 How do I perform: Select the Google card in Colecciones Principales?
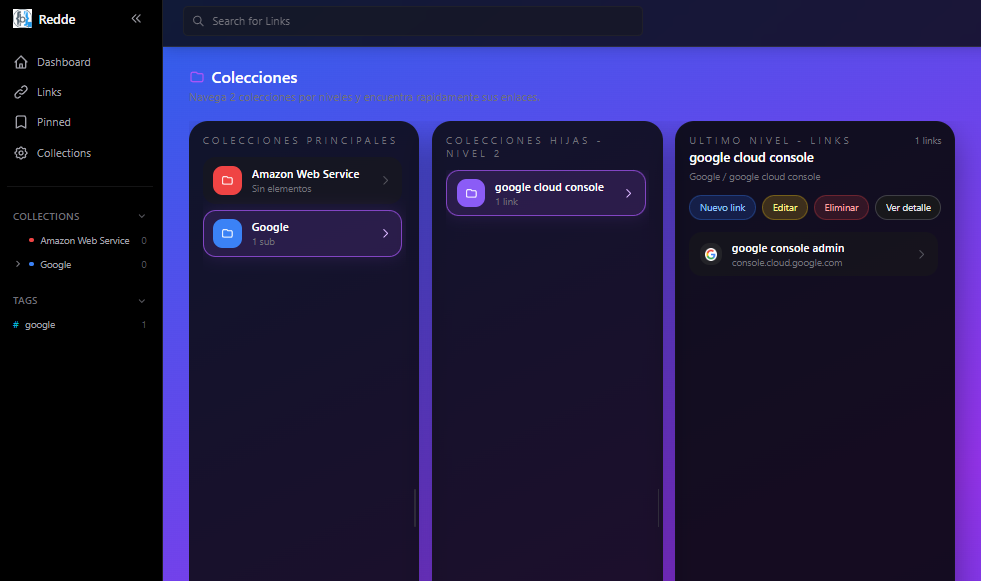tap(302, 233)
